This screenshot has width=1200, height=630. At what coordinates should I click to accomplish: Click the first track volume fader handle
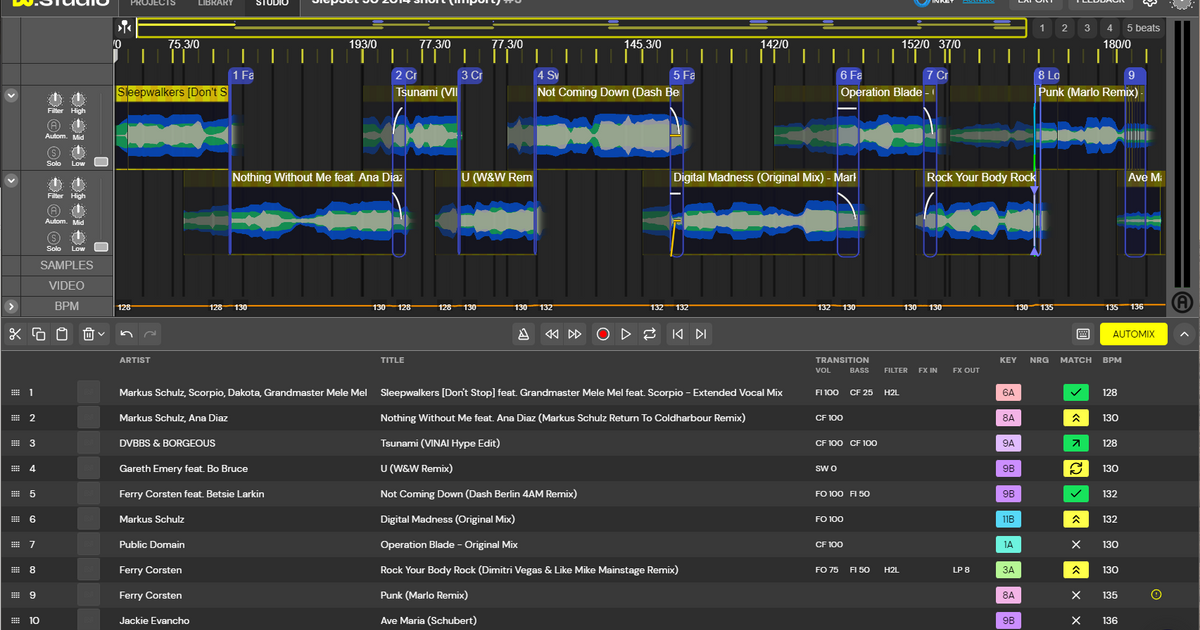click(101, 162)
